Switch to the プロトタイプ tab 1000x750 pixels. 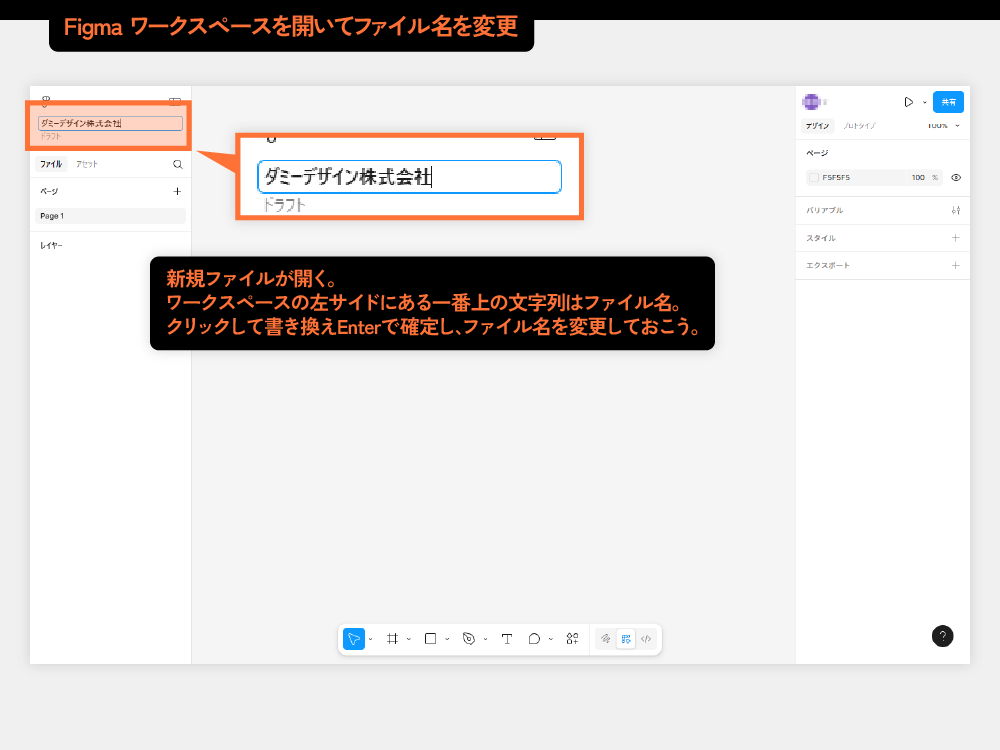860,126
